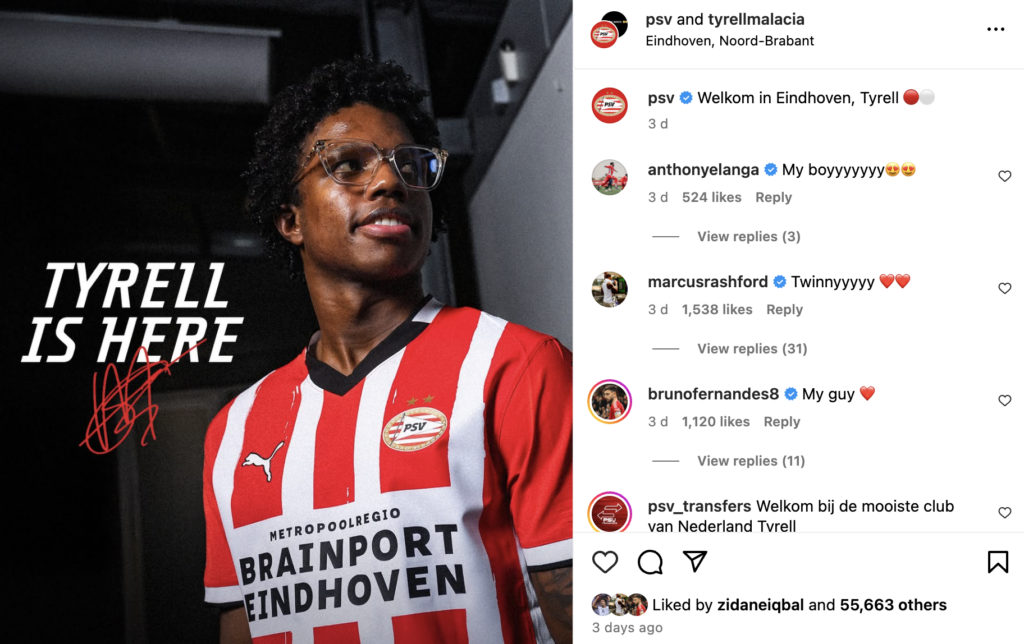
Task: Expand View replies (31)
Action: click(x=752, y=349)
